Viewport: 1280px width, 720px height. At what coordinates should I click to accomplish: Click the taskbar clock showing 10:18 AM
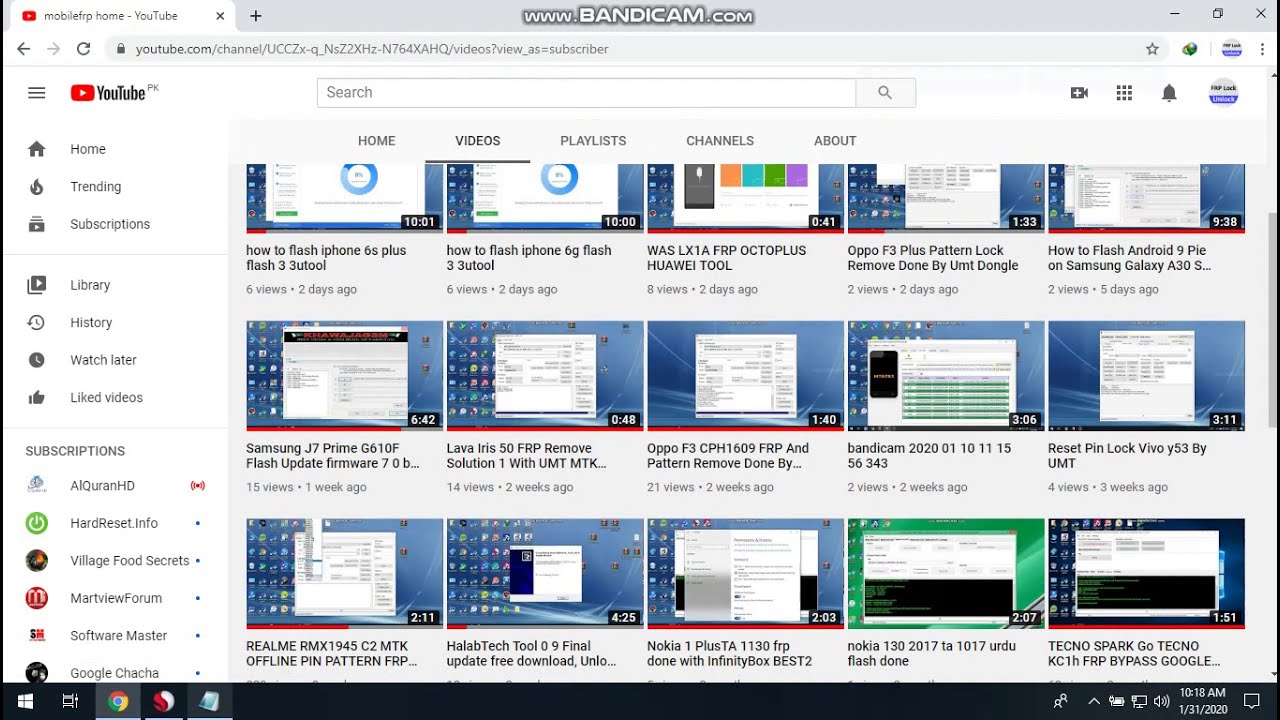[x=1202, y=701]
